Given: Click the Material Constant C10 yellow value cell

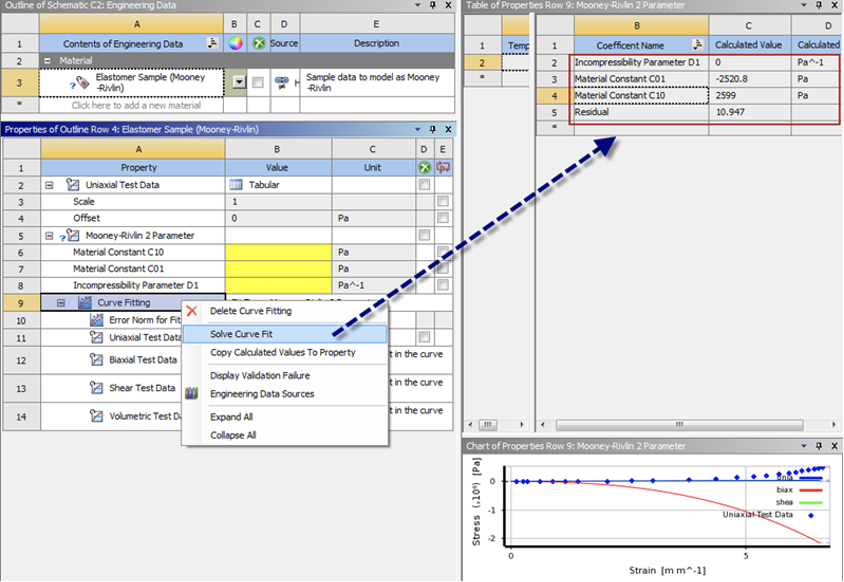Looking at the screenshot, I should pos(278,252).
